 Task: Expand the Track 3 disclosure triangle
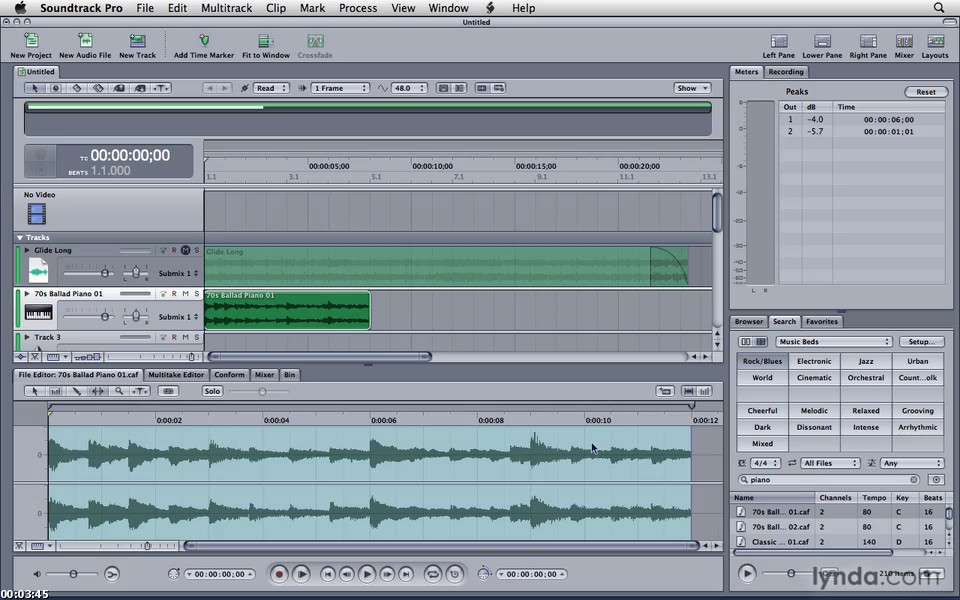pos(27,337)
